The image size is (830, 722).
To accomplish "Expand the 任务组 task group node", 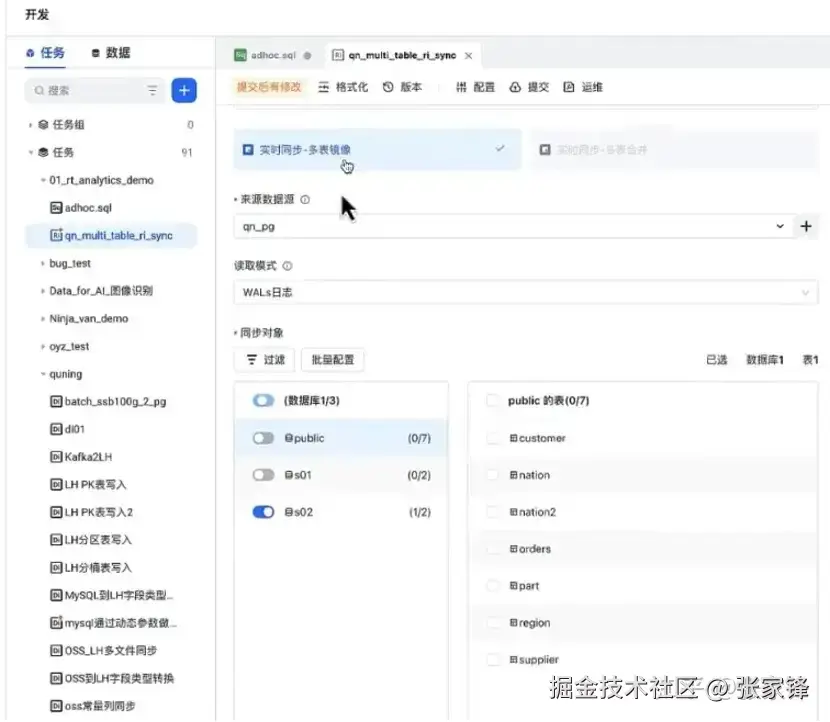I will (30, 125).
